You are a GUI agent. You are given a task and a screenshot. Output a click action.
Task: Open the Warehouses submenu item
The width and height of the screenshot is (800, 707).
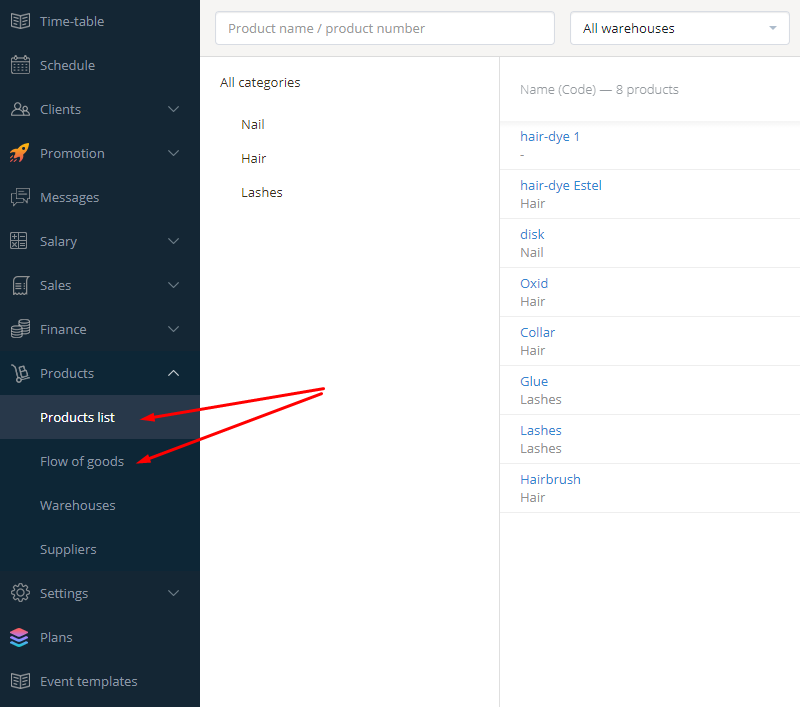click(x=78, y=505)
